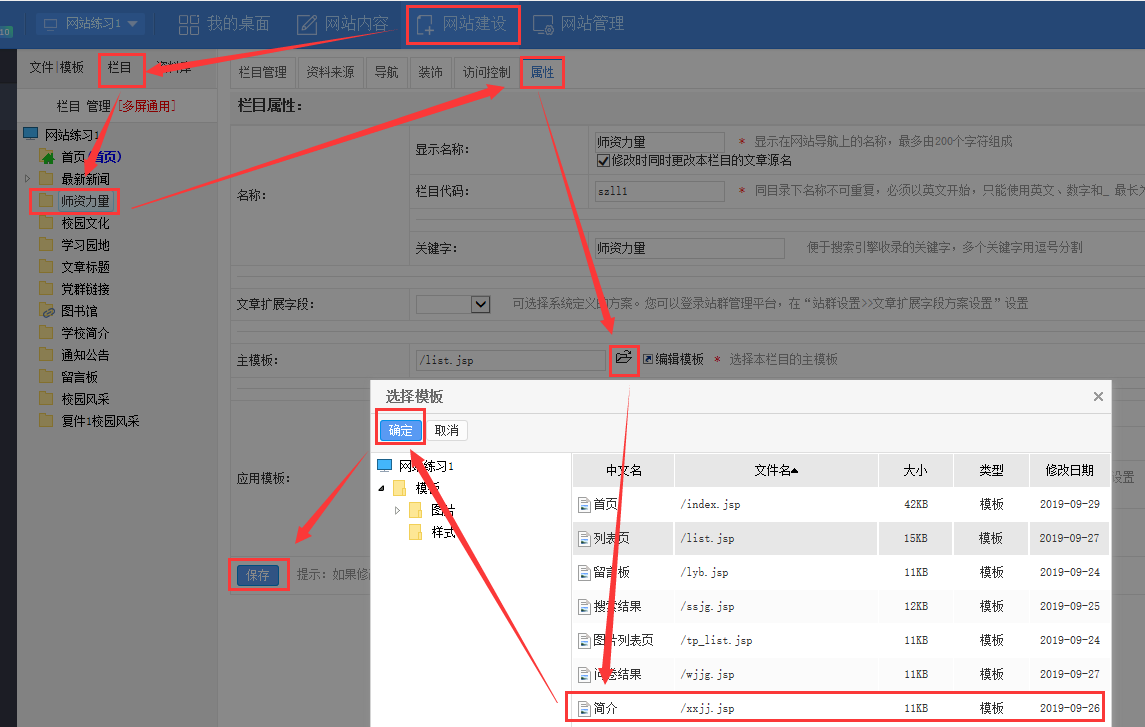Select the 简介 template file icon
This screenshot has height=727, width=1145.
tap(586, 708)
